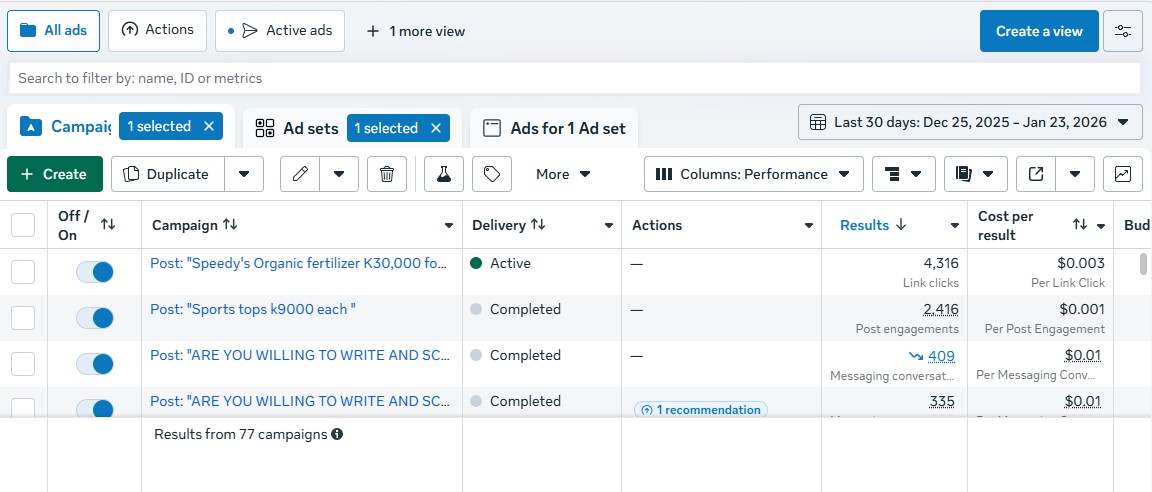Click the trash delete icon
The image size is (1152, 492).
(x=387, y=174)
